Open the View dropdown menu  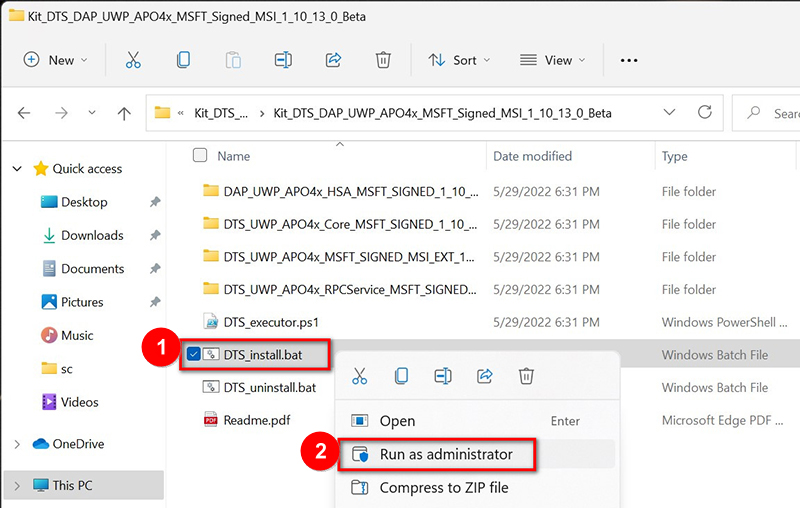point(552,60)
